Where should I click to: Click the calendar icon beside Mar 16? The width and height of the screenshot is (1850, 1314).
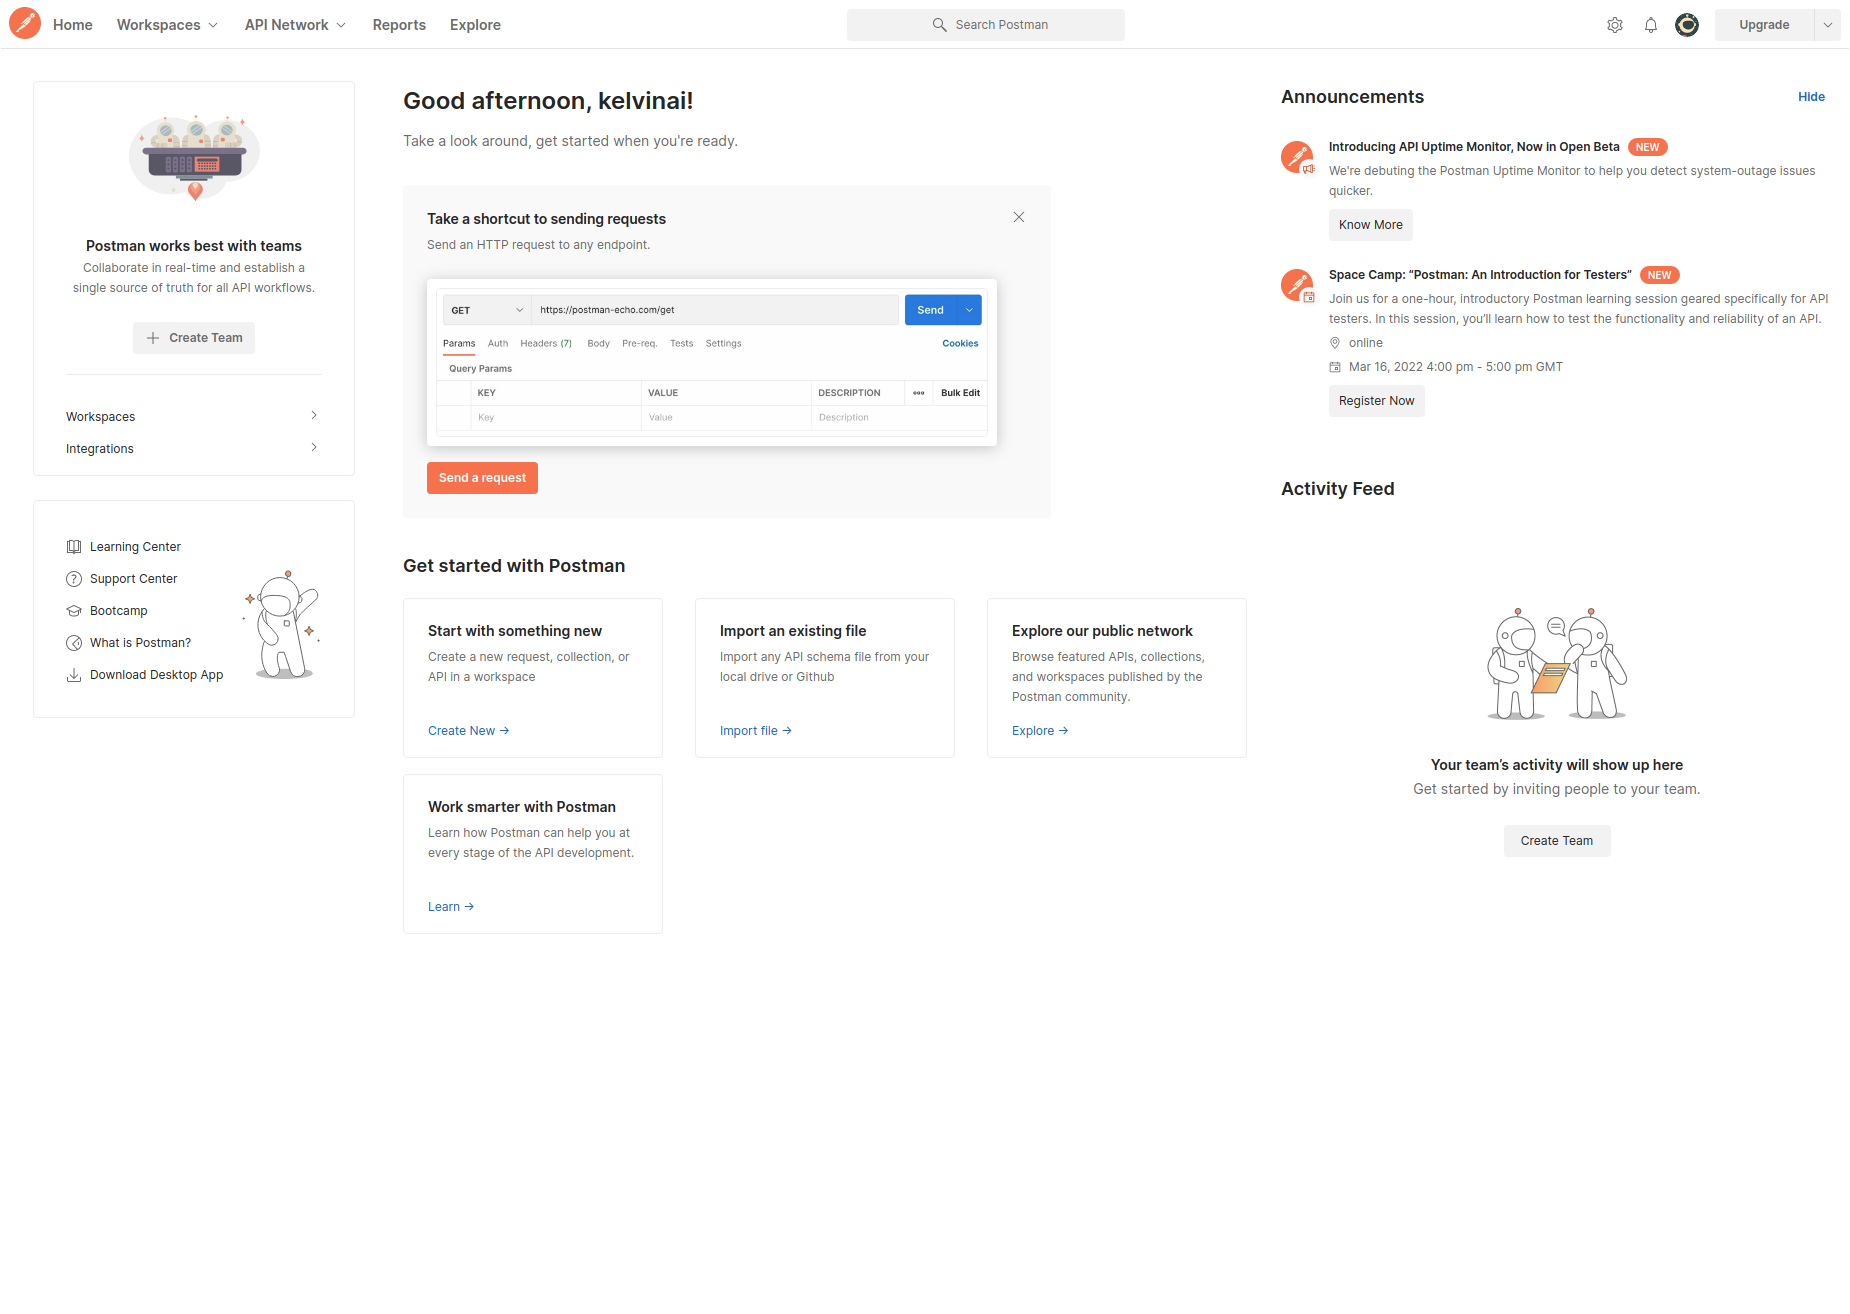pyautogui.click(x=1335, y=367)
